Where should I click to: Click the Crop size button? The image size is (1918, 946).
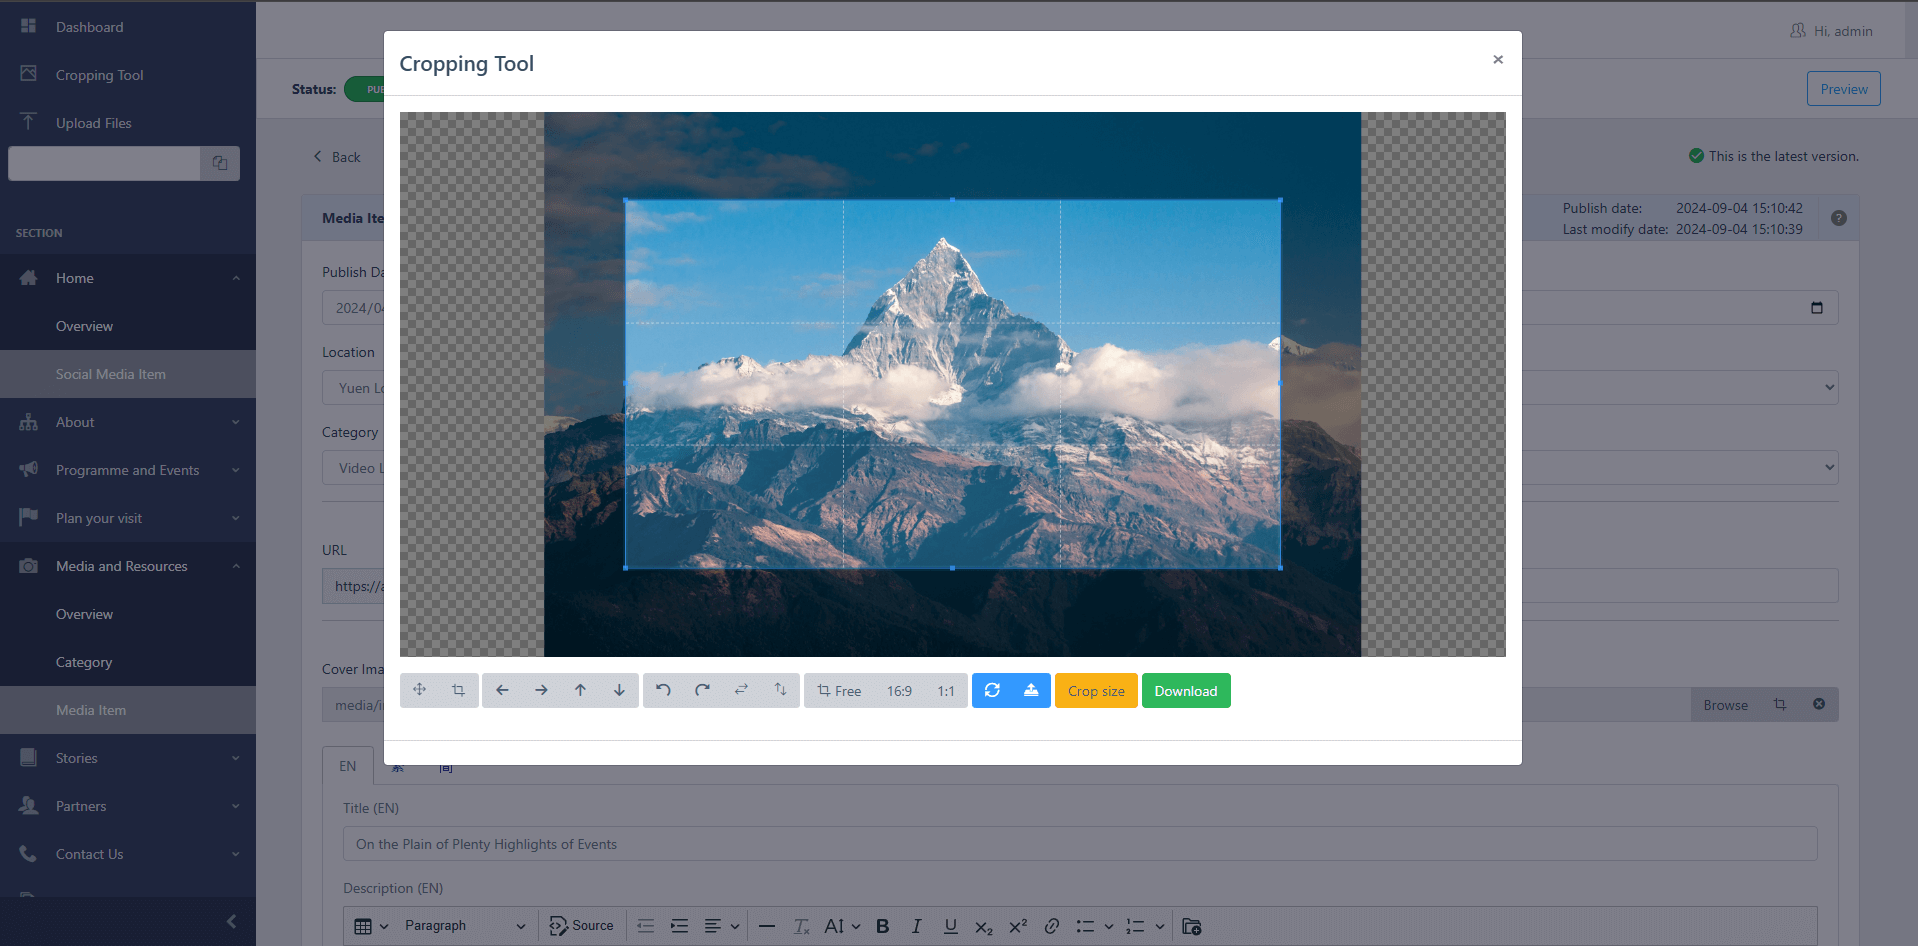coord(1095,690)
